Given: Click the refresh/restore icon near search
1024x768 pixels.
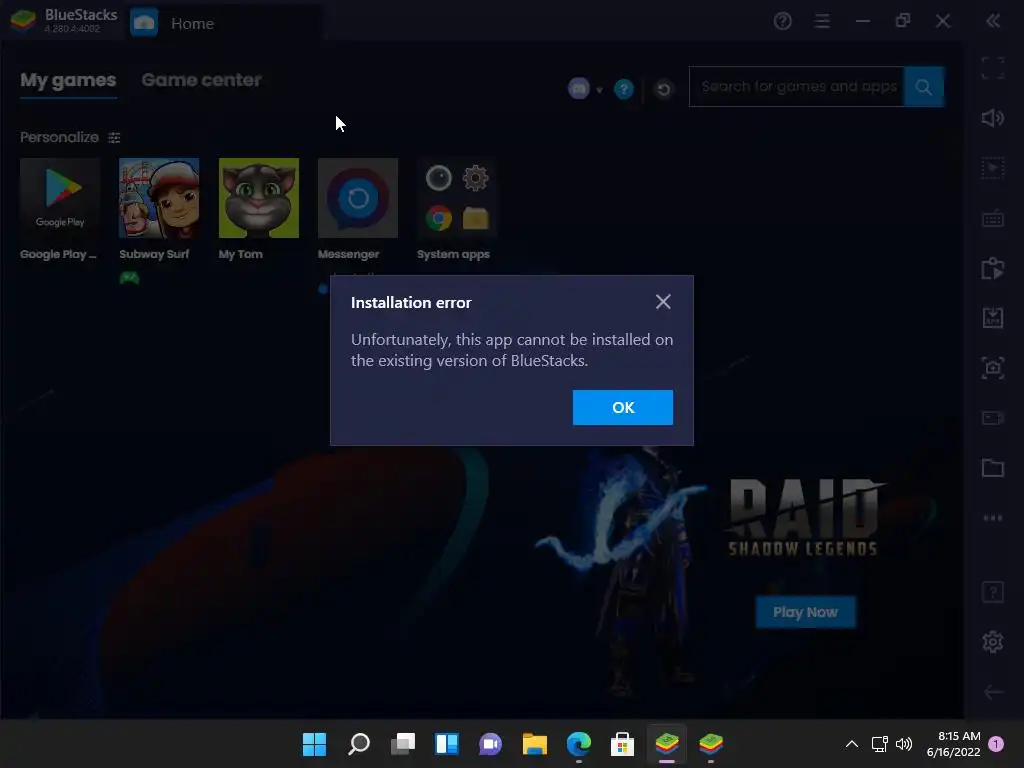Looking at the screenshot, I should coord(664,89).
